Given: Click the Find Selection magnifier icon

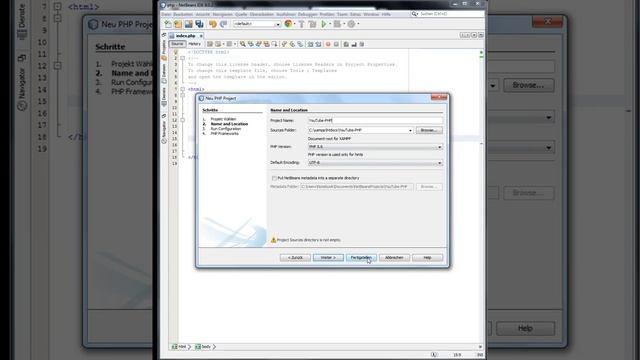Looking at the screenshot, I should tap(242, 44).
